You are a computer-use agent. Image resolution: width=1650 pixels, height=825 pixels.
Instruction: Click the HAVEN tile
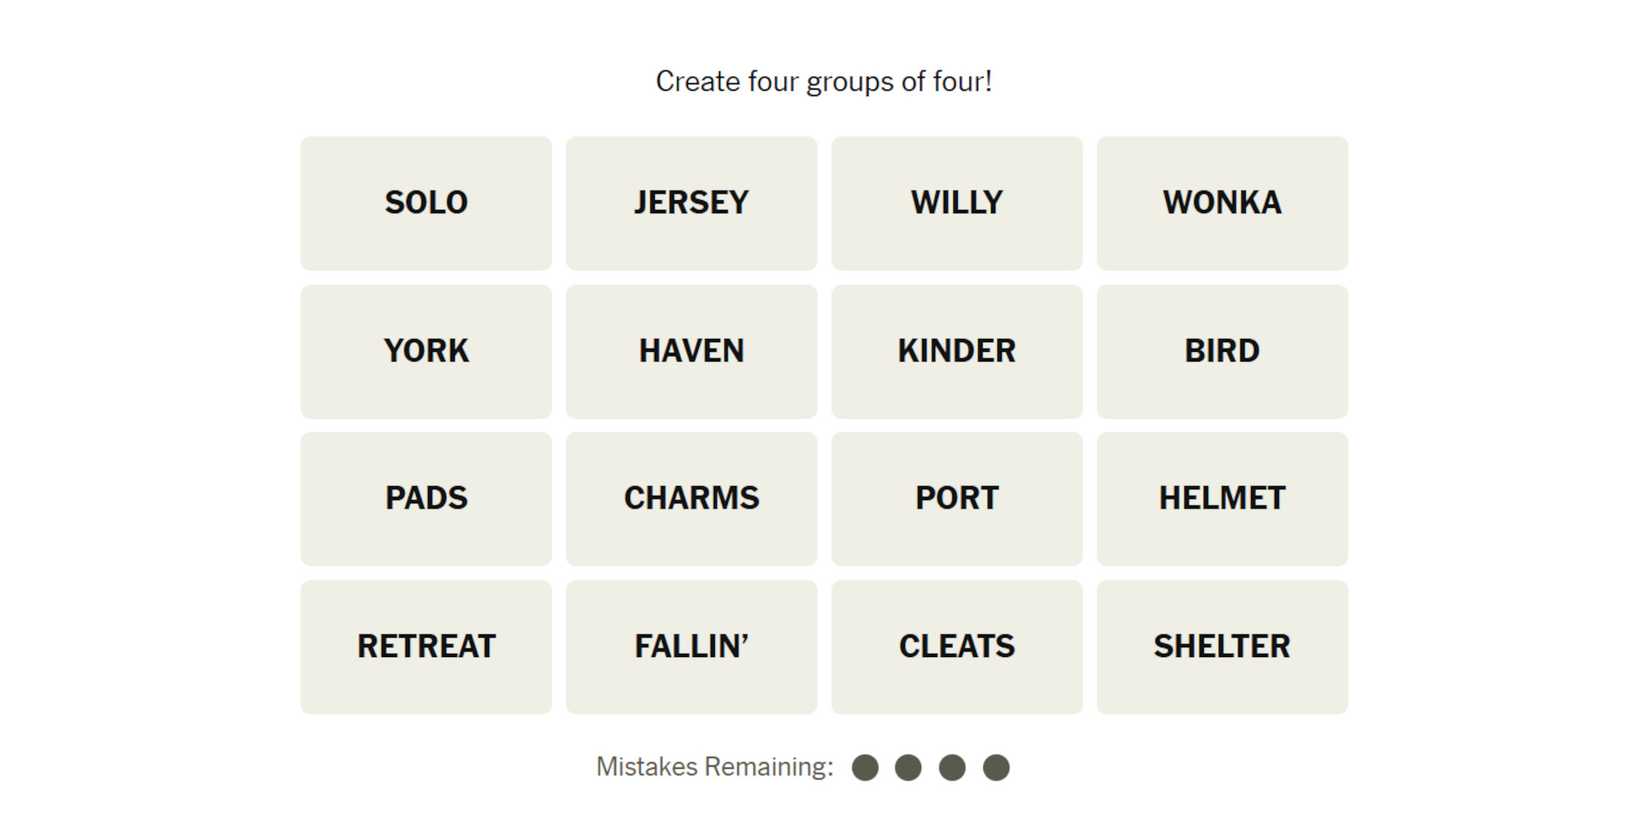[x=691, y=351]
